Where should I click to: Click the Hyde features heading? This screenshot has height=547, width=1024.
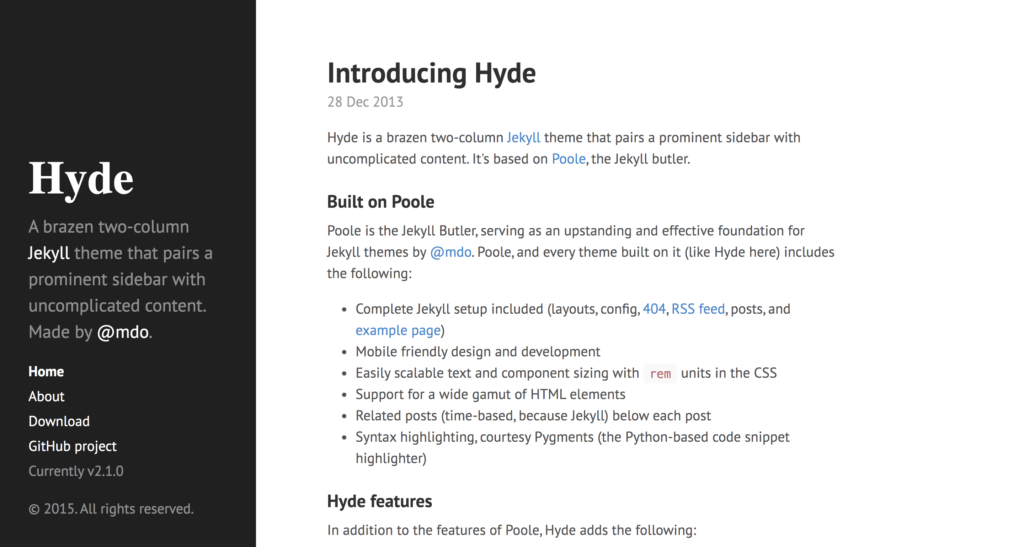pyautogui.click(x=379, y=500)
